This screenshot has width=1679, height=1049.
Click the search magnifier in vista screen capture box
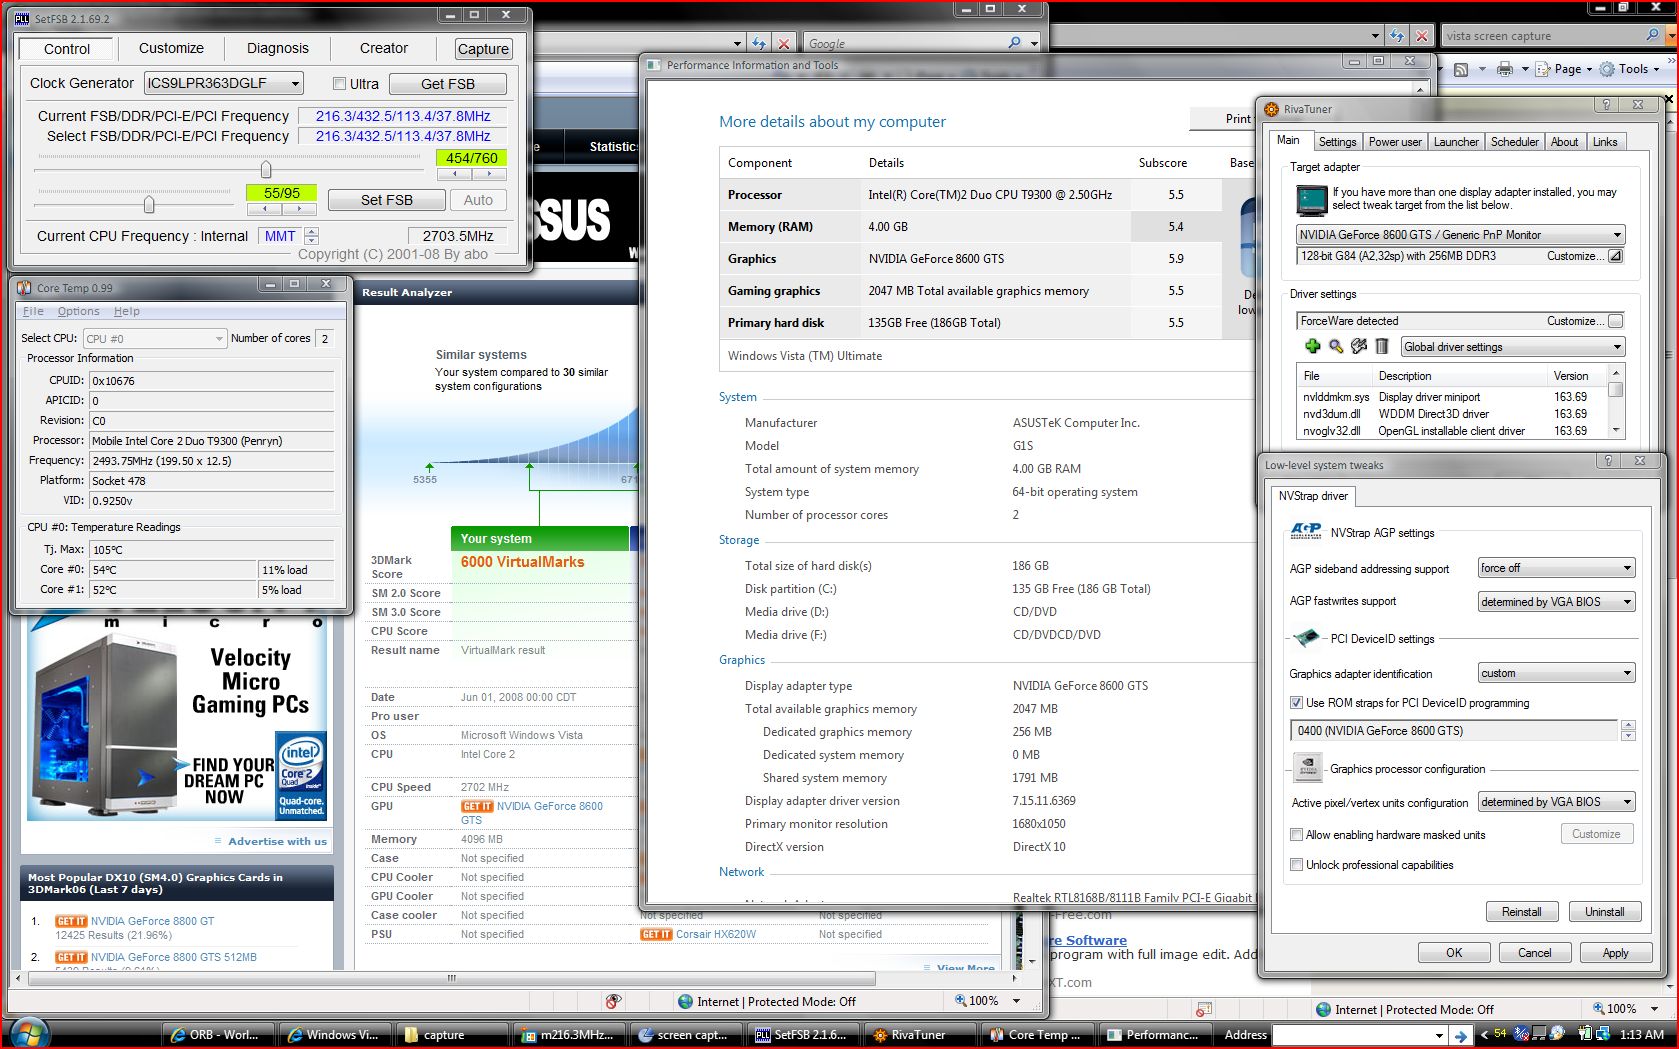(x=1652, y=35)
